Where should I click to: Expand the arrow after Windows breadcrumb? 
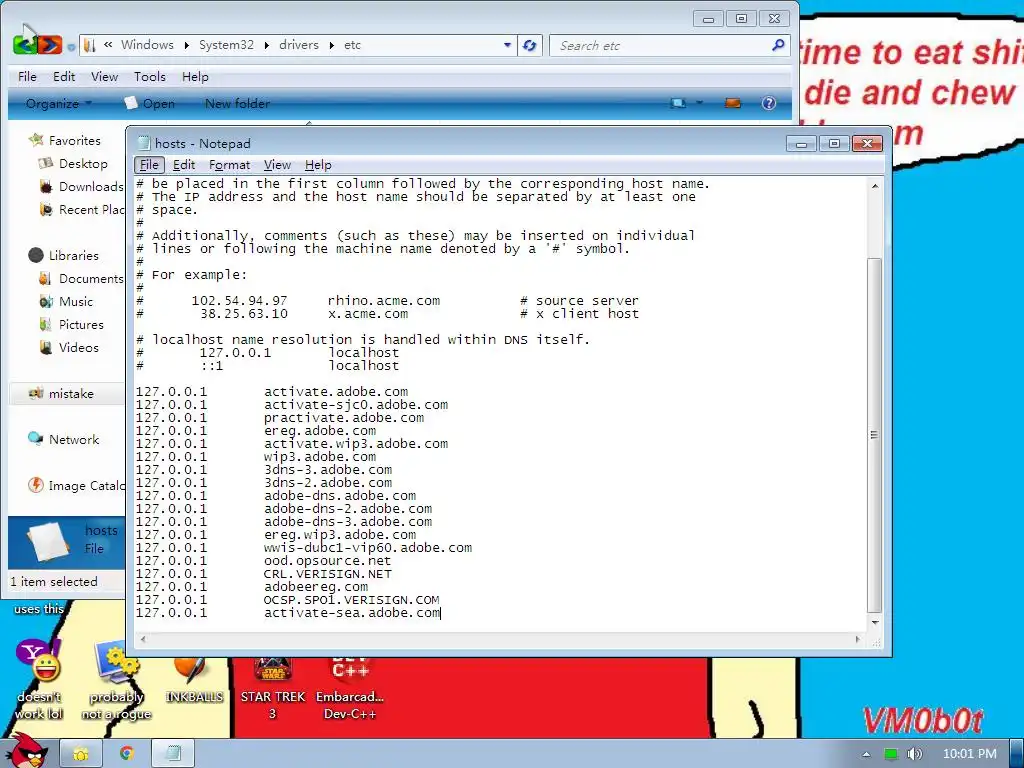[186, 45]
